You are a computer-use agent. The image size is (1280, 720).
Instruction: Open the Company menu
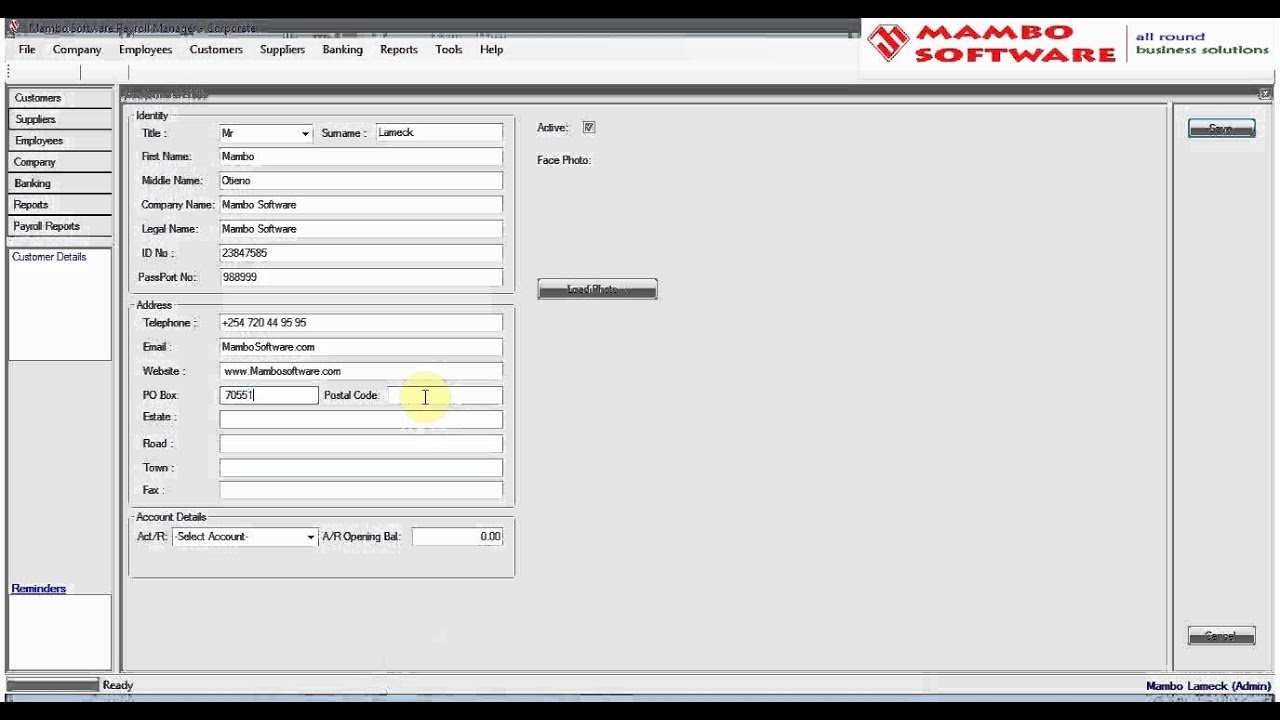point(77,49)
